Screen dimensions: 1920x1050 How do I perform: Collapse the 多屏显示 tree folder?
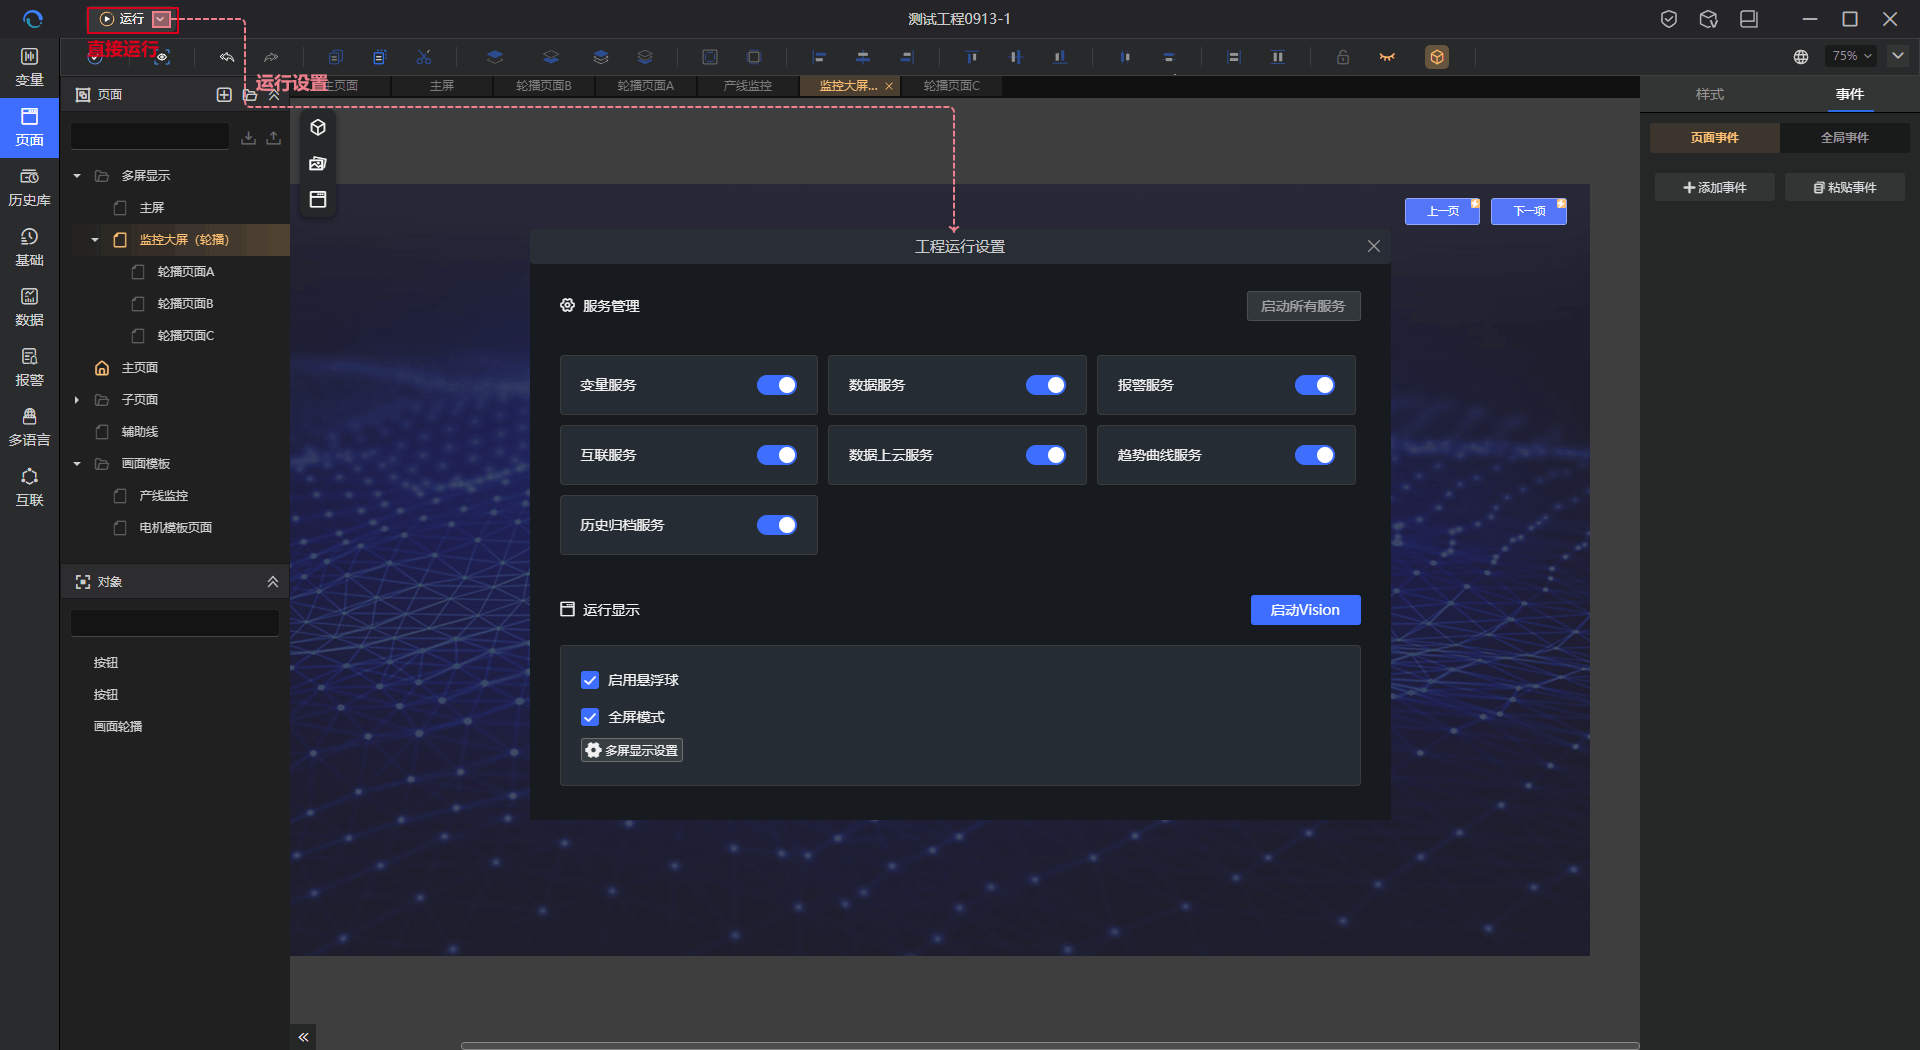(x=77, y=176)
